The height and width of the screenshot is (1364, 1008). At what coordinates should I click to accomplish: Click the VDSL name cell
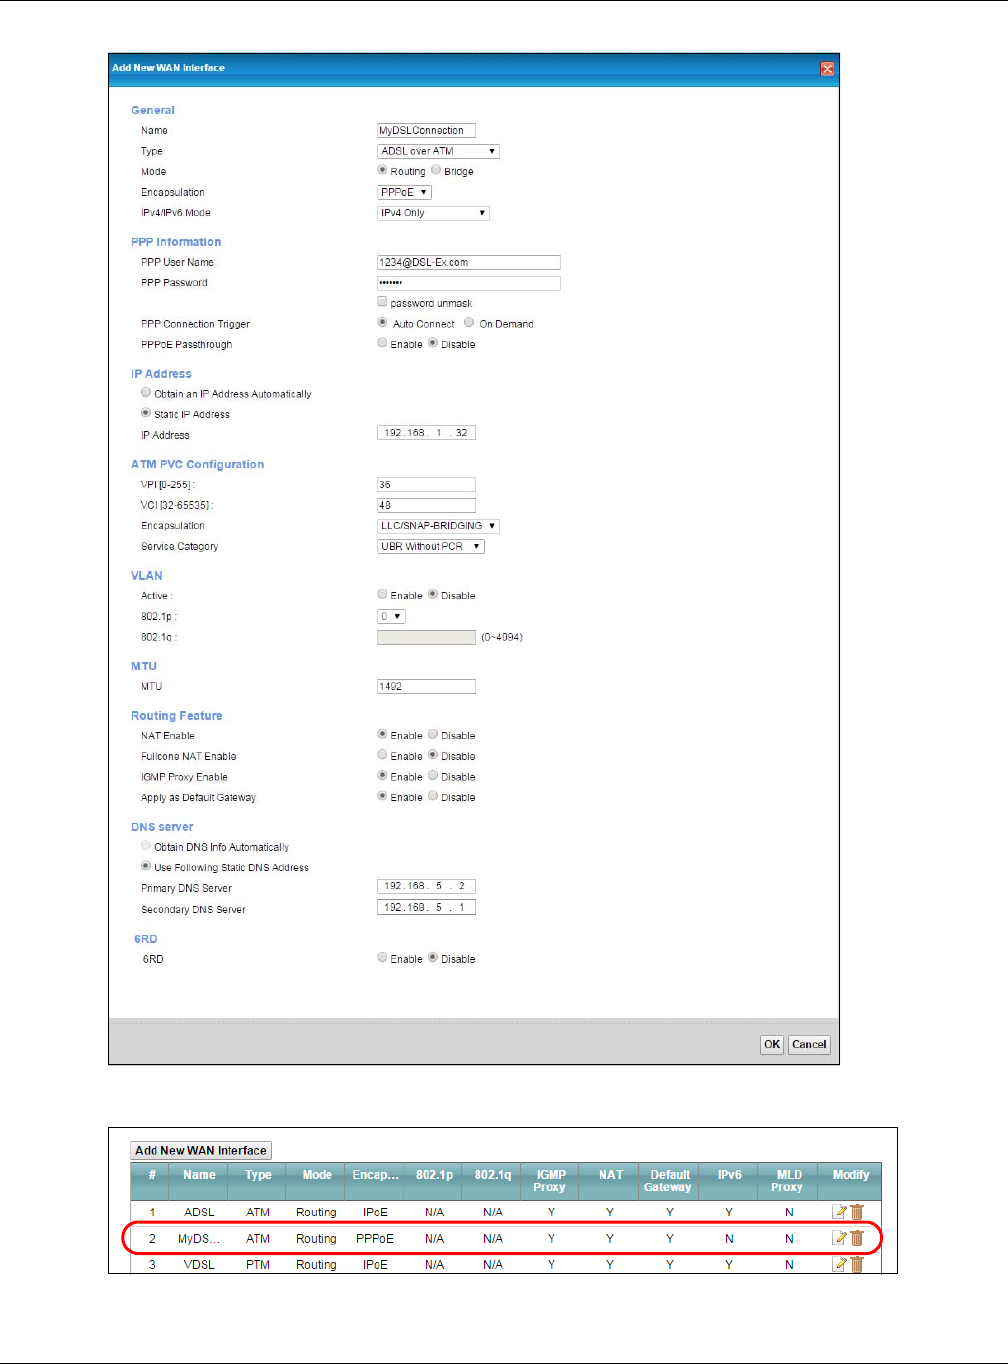(199, 1265)
